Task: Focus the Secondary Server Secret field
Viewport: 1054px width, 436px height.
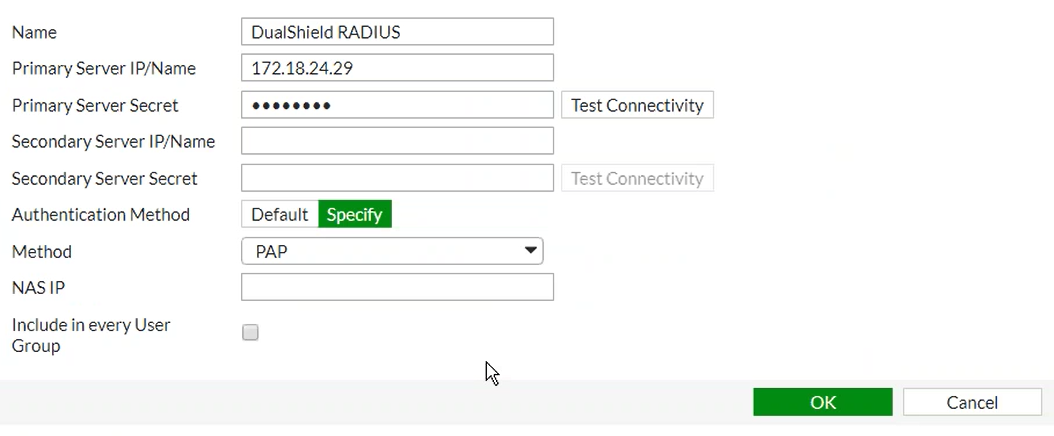Action: (x=397, y=178)
